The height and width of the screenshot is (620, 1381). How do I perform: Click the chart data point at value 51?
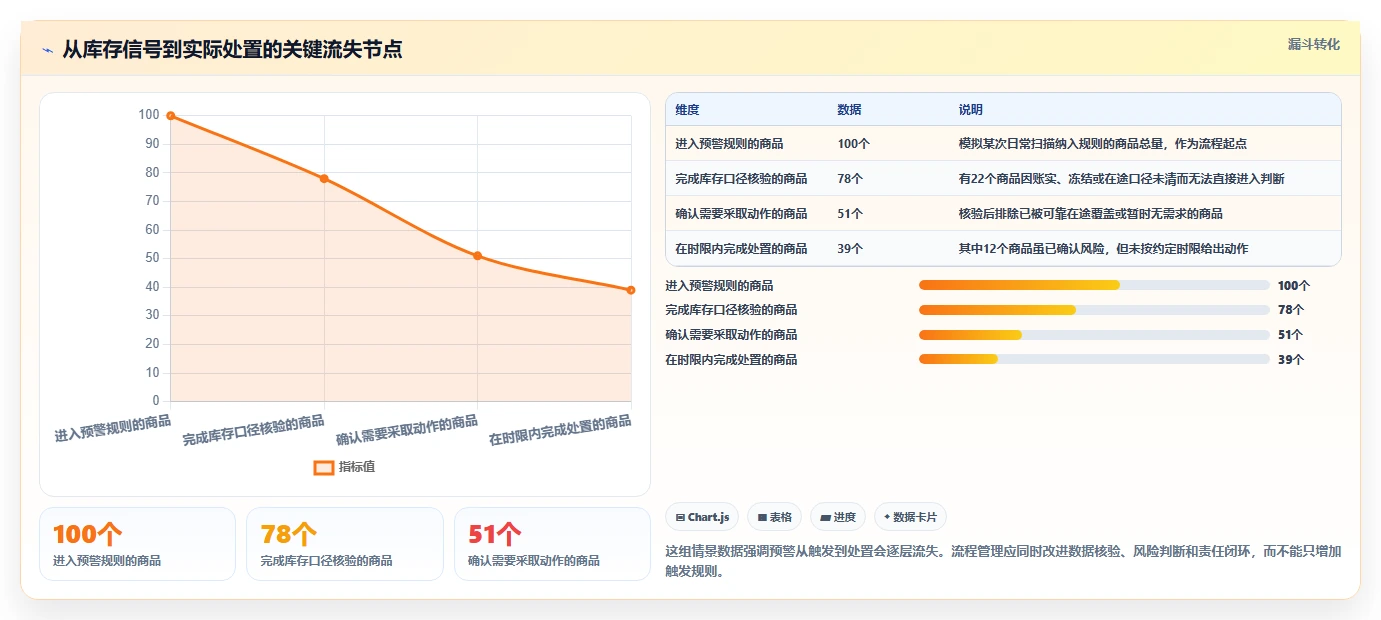point(478,256)
